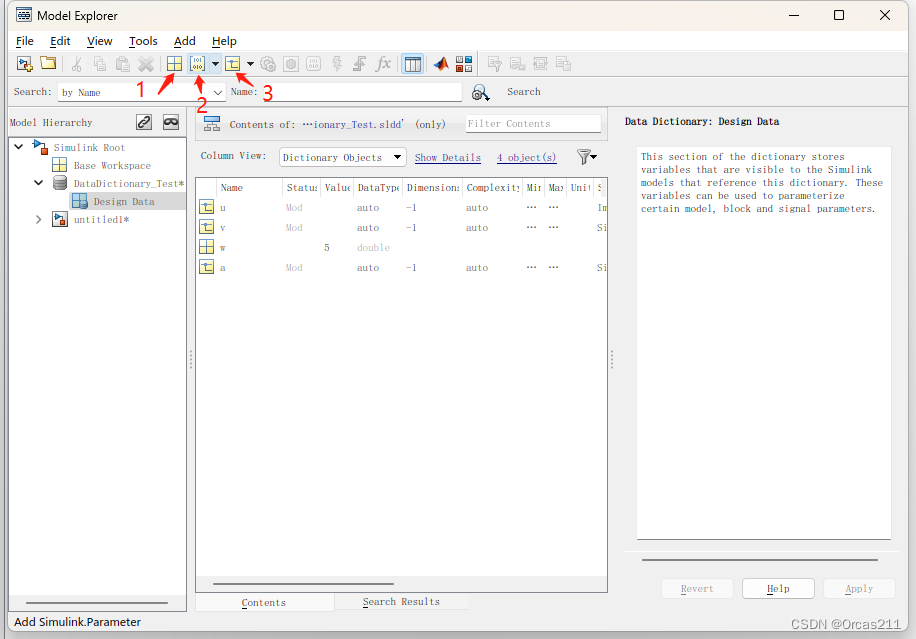Click the Open folder toolbar icon
Image resolution: width=916 pixels, height=639 pixels.
[x=48, y=63]
